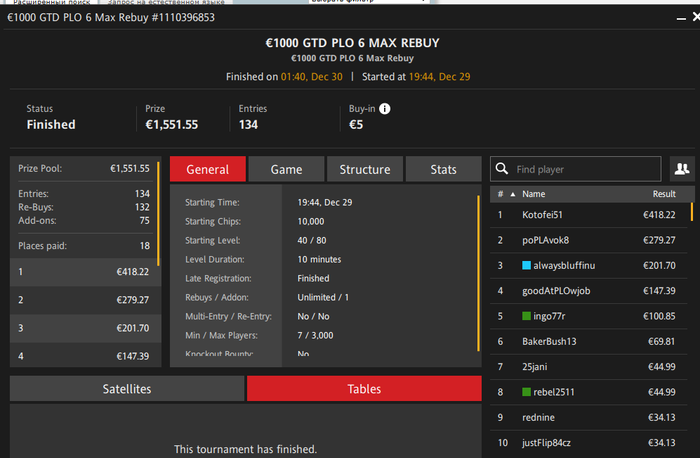Viewport: 700px width, 458px height.
Task: Click the magnifier icon in Find player
Action: point(502,169)
